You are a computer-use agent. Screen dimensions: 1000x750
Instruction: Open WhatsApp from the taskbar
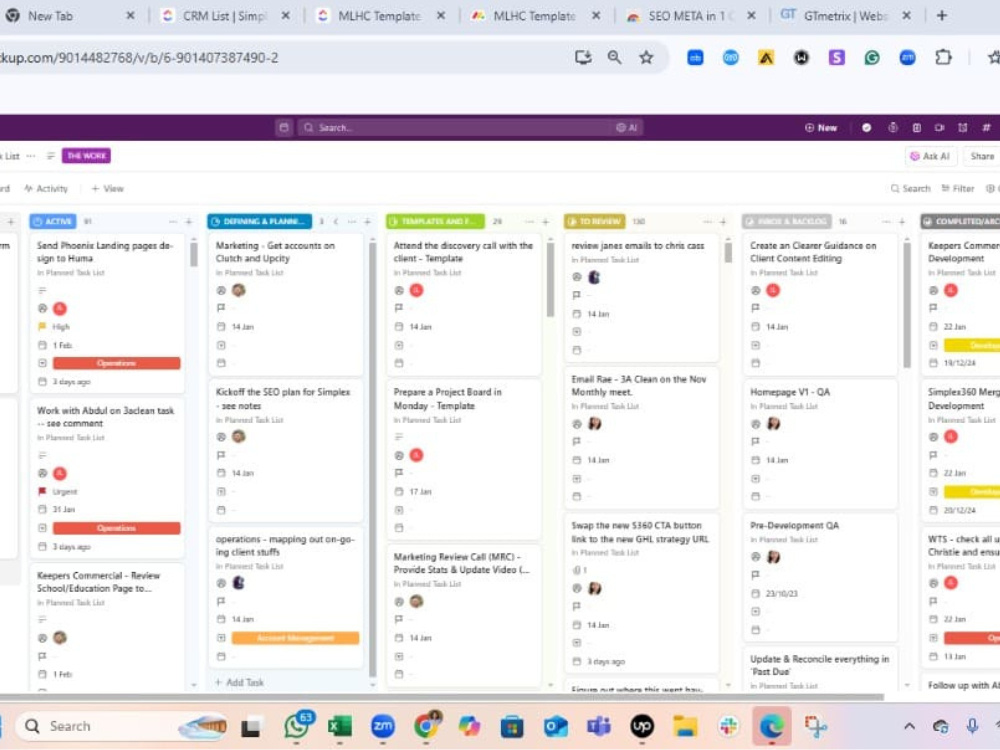(x=297, y=726)
